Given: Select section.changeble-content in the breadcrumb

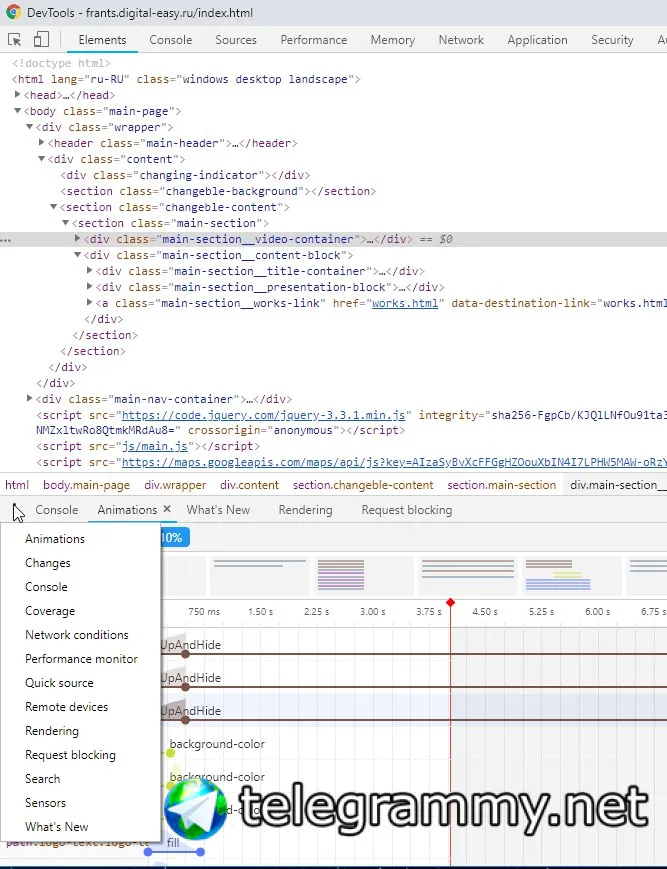Looking at the screenshot, I should point(363,485).
